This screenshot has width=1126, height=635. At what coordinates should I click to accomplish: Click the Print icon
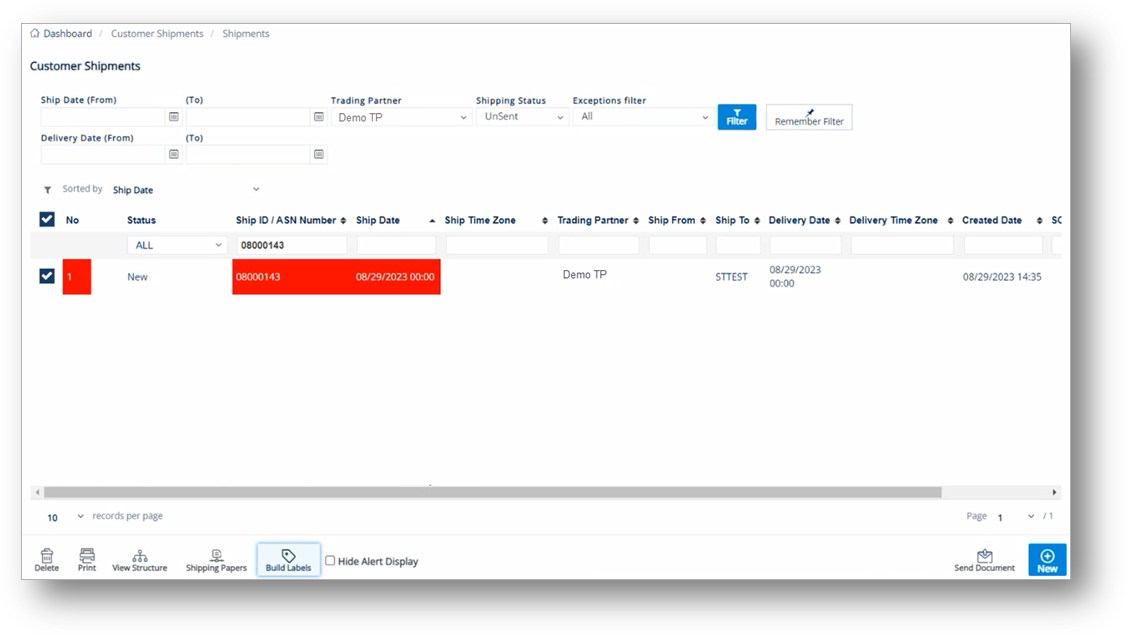(x=87, y=556)
